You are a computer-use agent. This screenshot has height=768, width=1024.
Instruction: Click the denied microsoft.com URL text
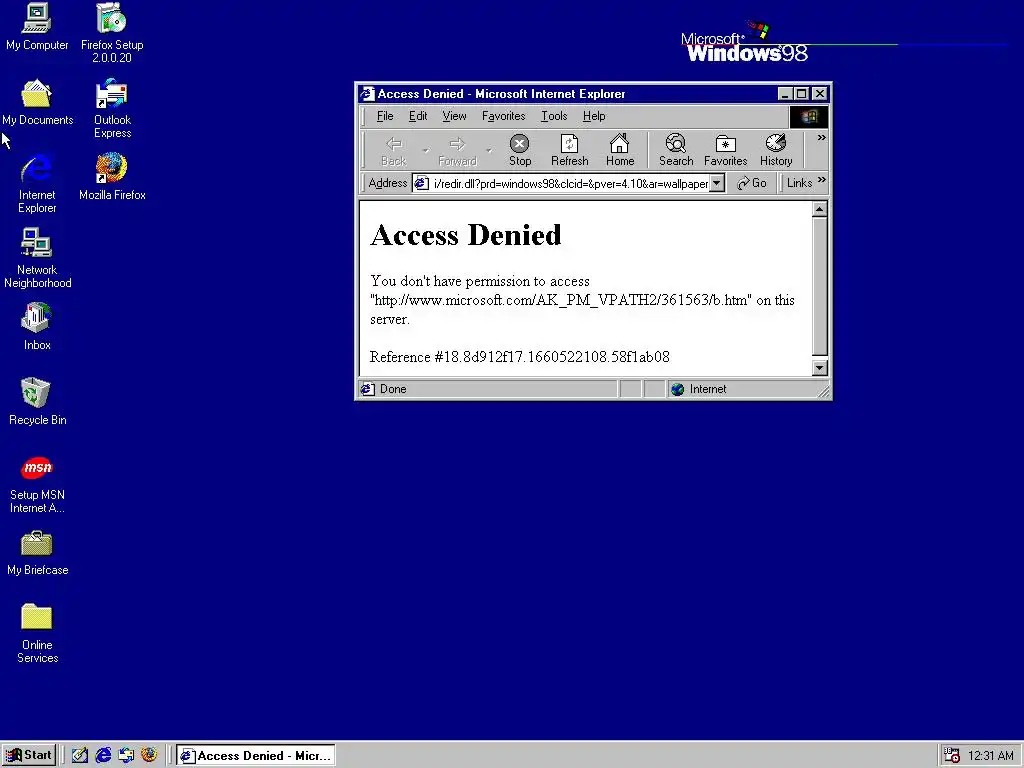[x=561, y=300]
